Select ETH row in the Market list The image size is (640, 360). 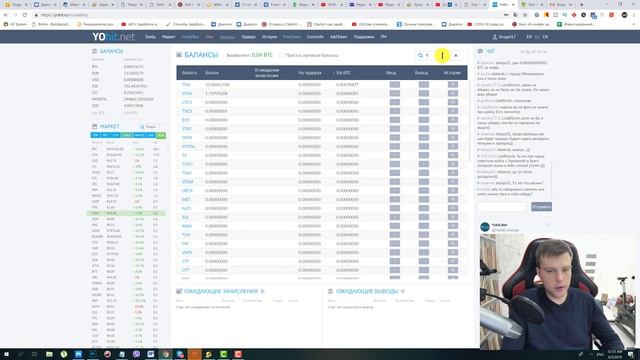[127, 155]
